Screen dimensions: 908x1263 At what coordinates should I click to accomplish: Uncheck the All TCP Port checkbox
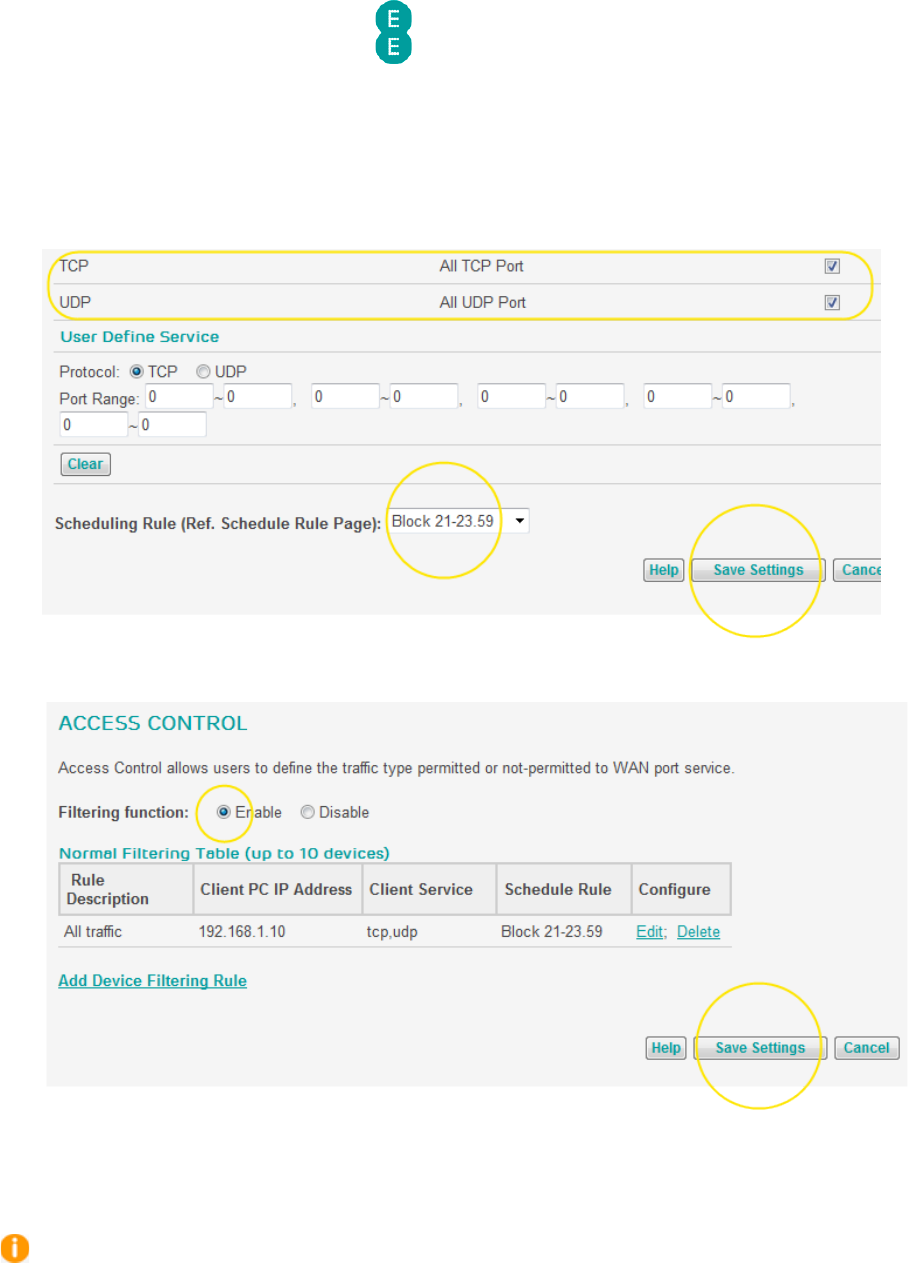click(832, 267)
